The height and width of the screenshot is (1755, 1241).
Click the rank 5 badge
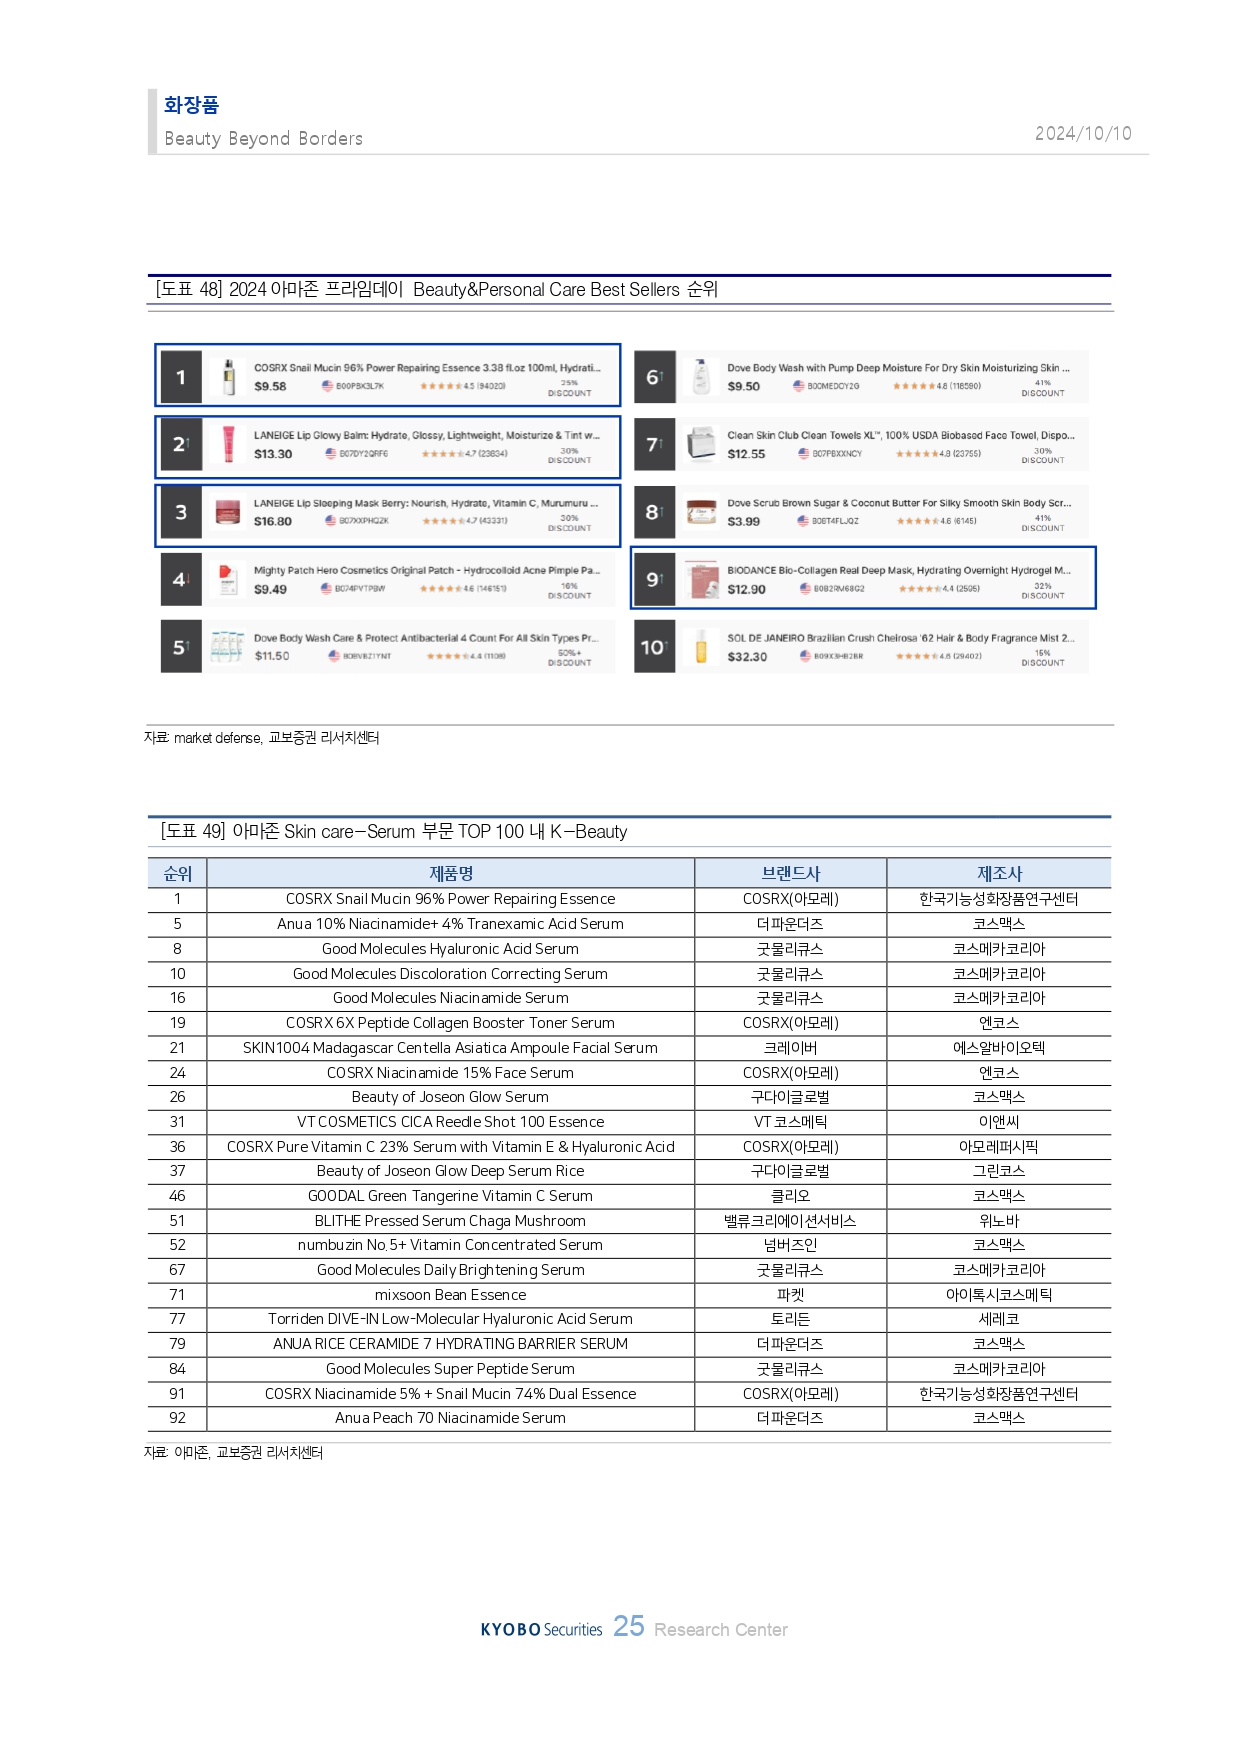(x=181, y=647)
